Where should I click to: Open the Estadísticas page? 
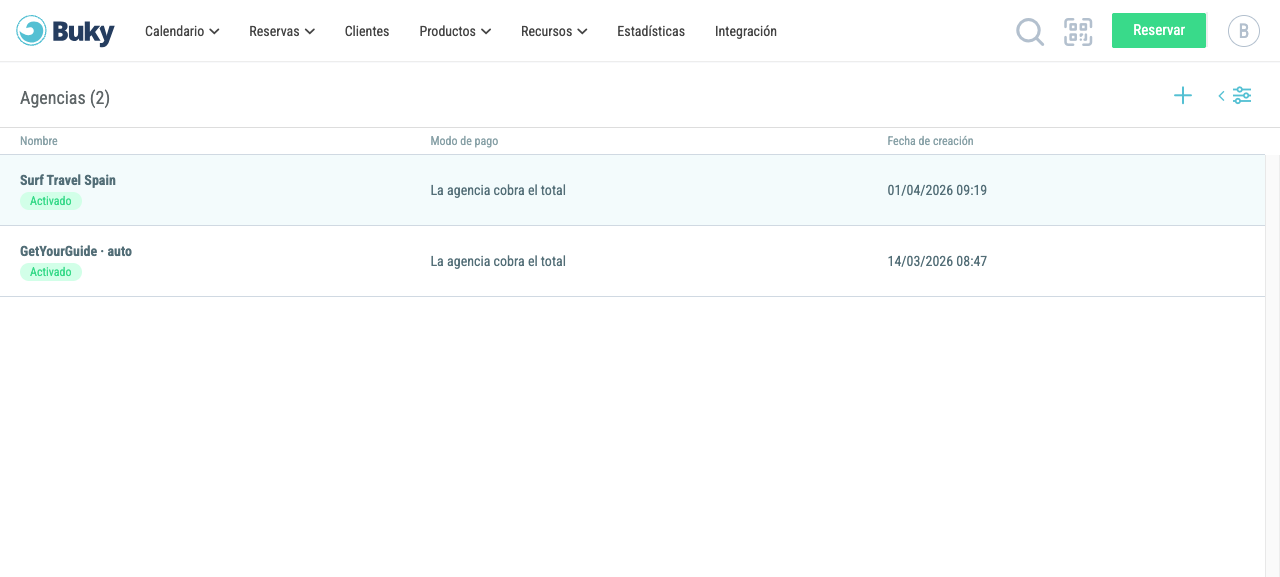pos(651,31)
